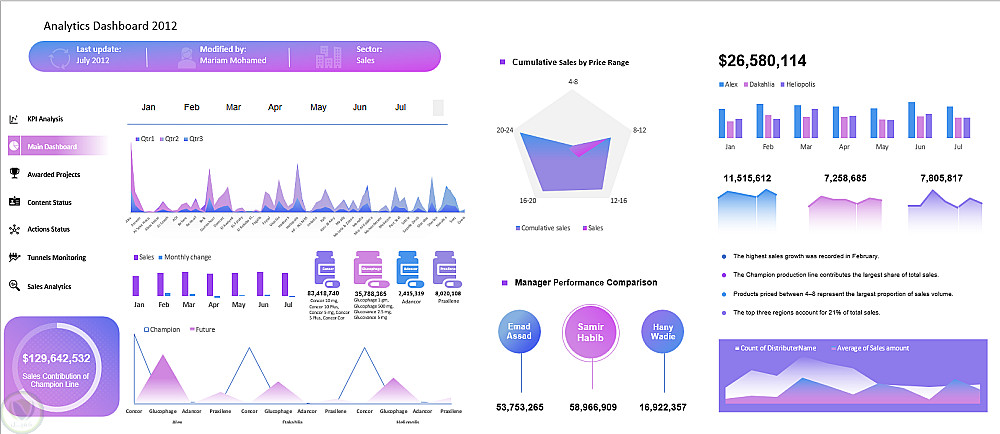Open the Content Status section
1000x434 pixels.
coord(48,202)
